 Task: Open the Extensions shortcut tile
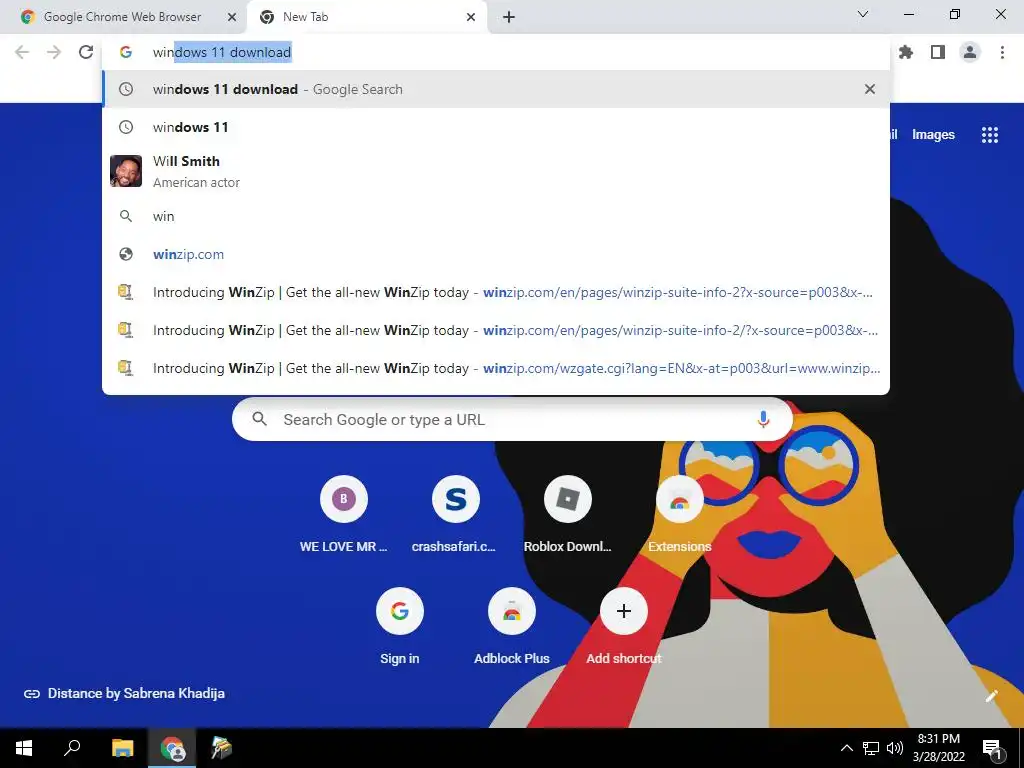[x=680, y=516]
